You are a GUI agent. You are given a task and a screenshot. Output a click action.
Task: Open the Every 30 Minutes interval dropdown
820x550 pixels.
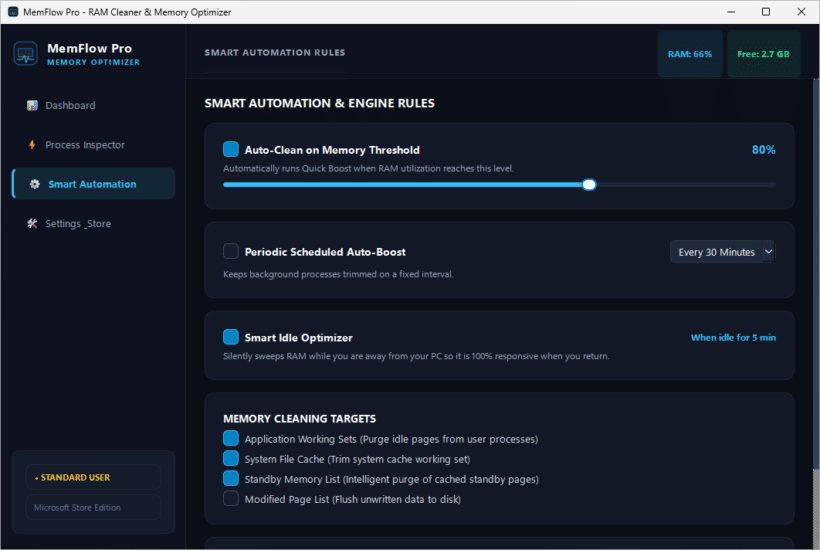pyautogui.click(x=722, y=252)
